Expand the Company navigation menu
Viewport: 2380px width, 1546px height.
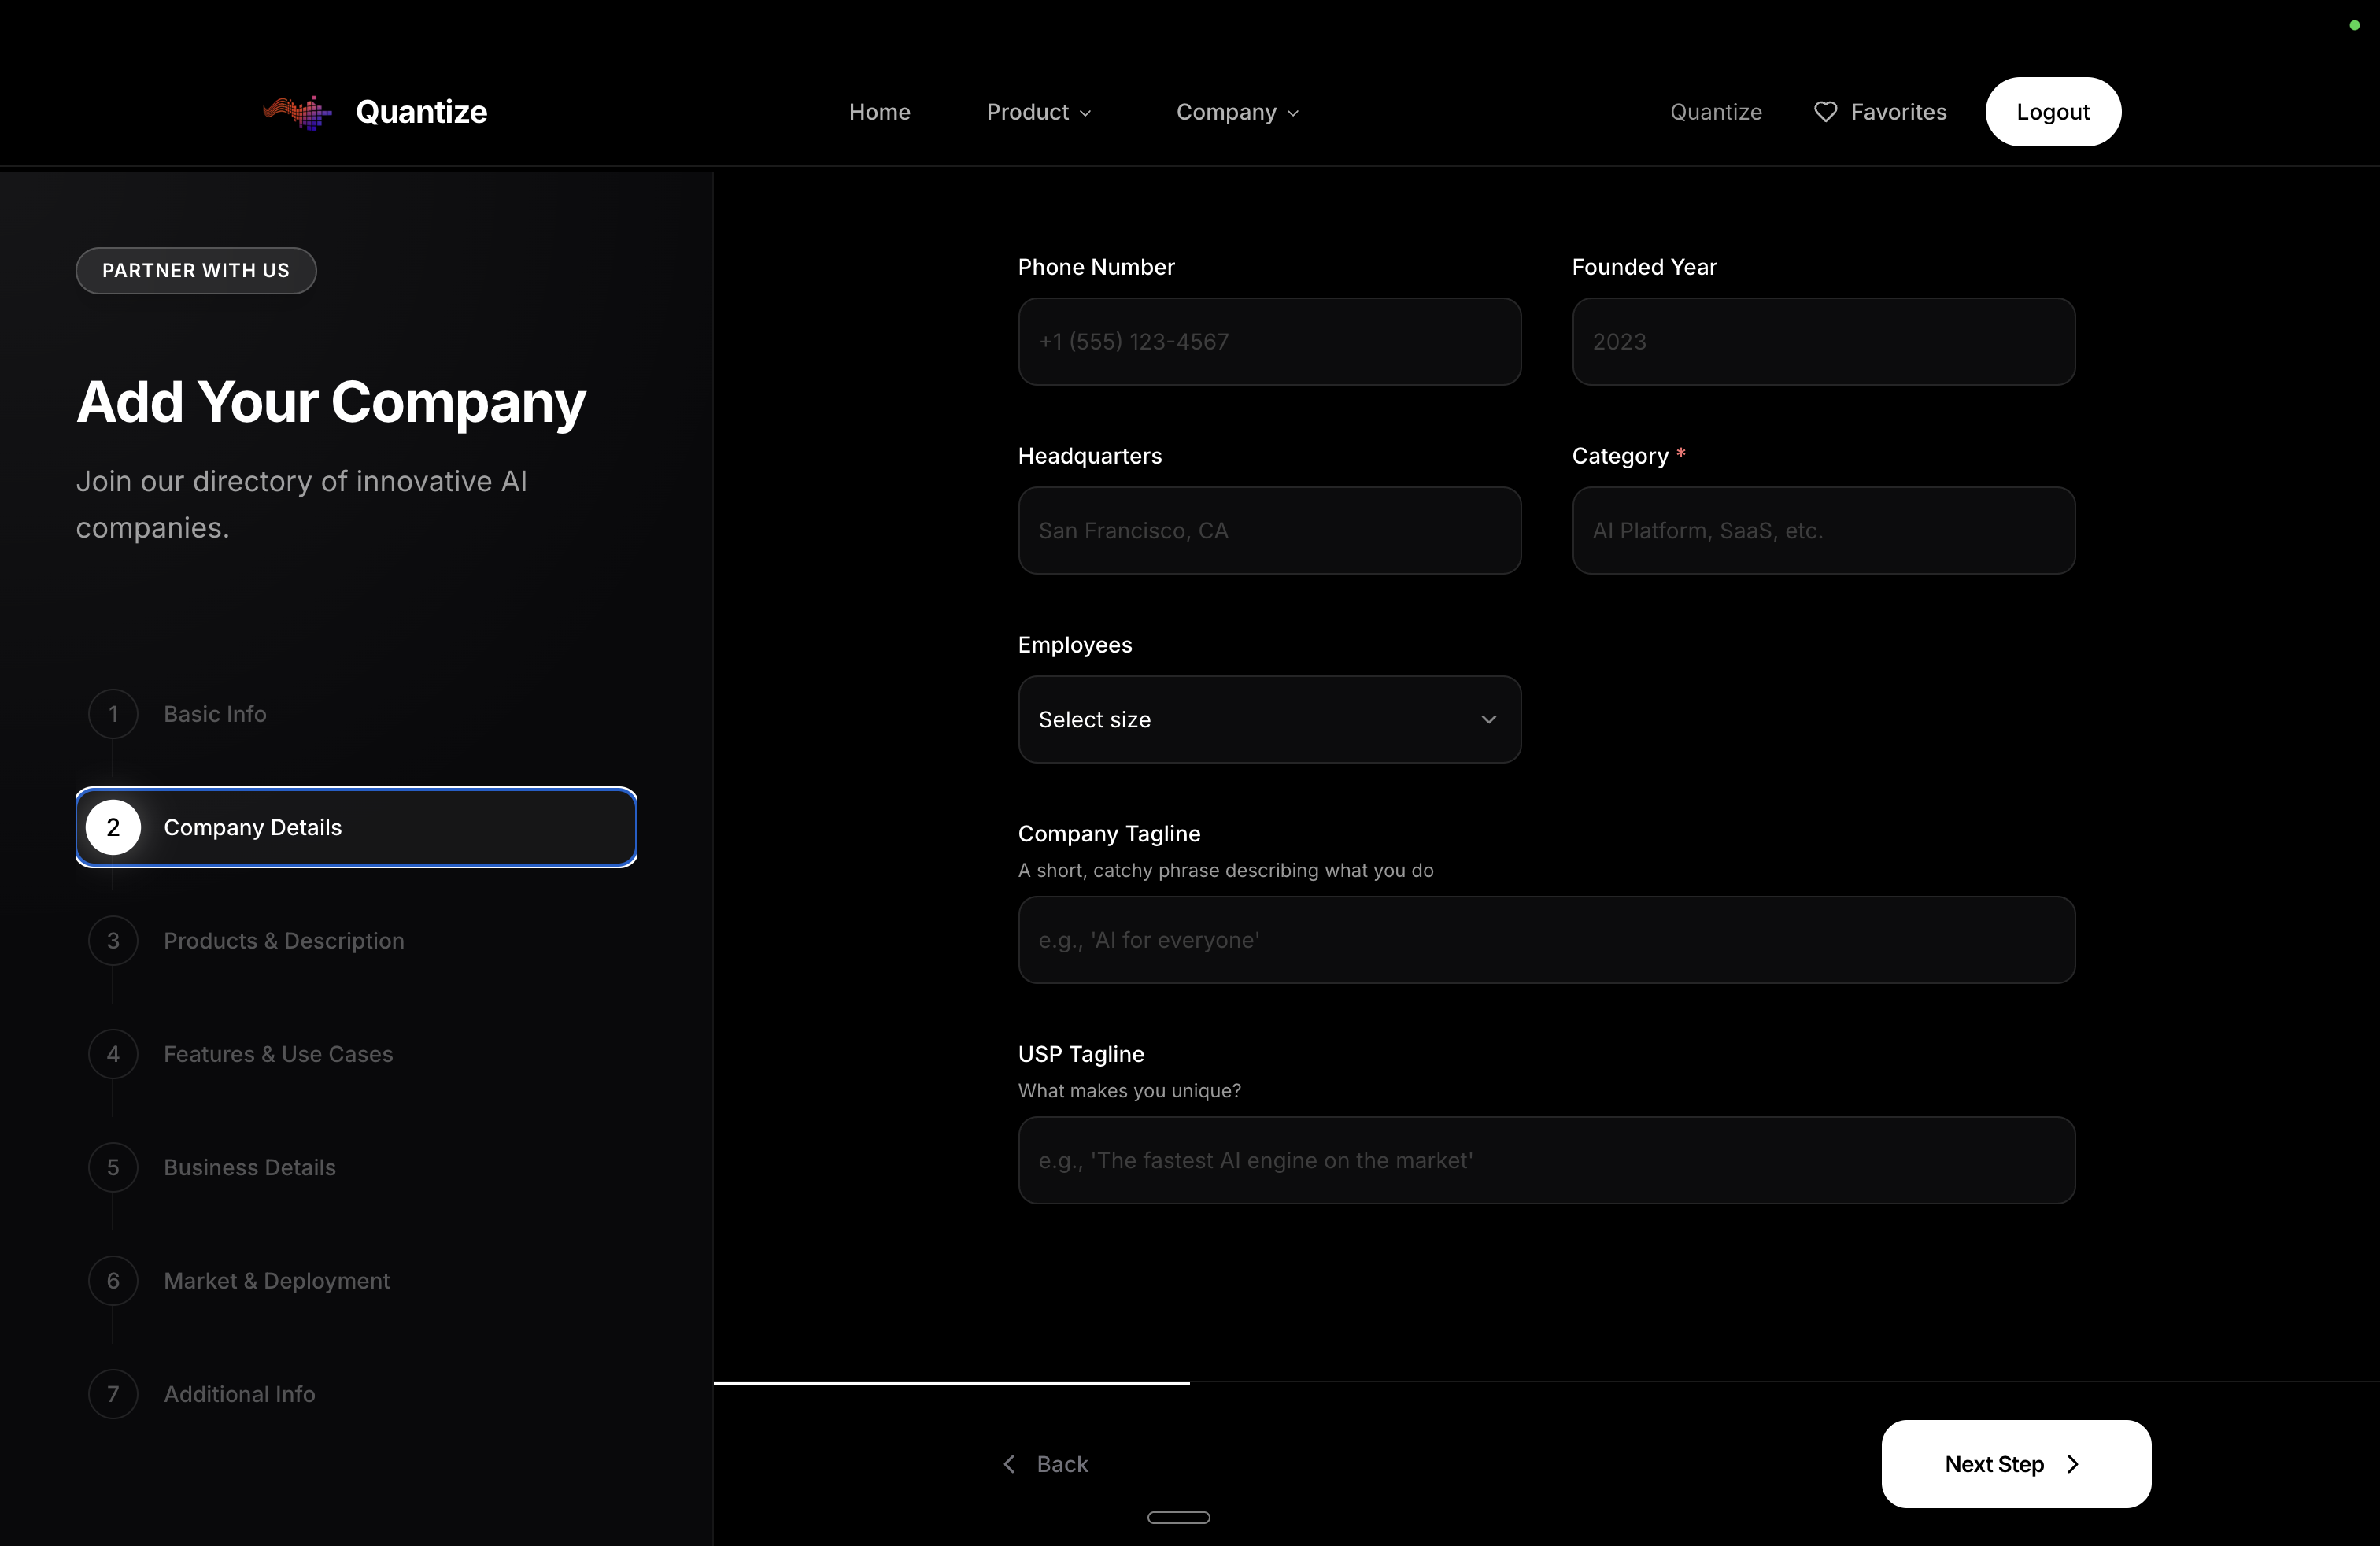click(x=1236, y=112)
